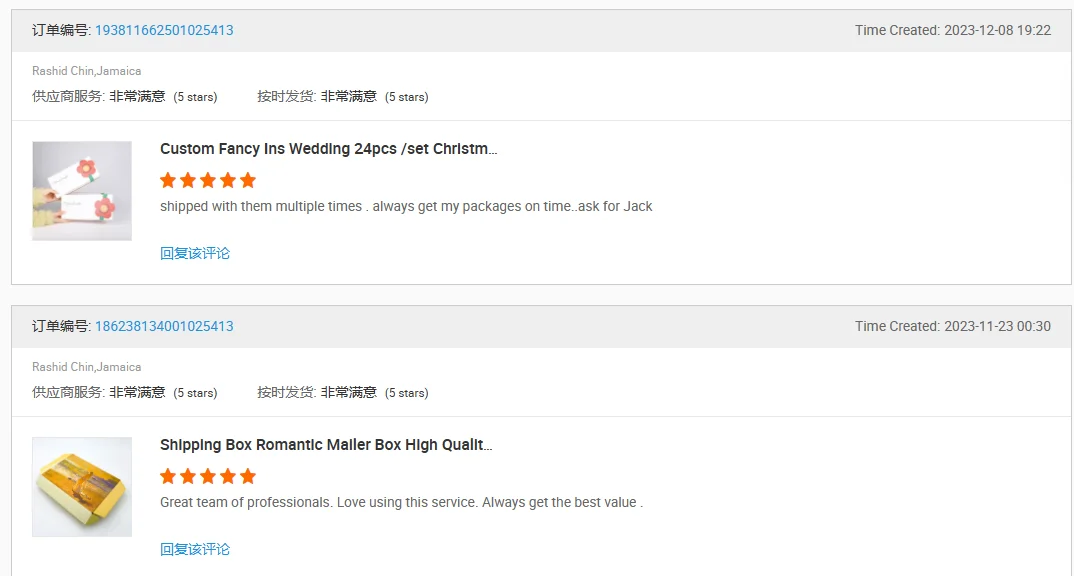The image size is (1074, 576).
Task: Select the Time Created 2023-11-23 00:30 timestamp
Action: [952, 326]
